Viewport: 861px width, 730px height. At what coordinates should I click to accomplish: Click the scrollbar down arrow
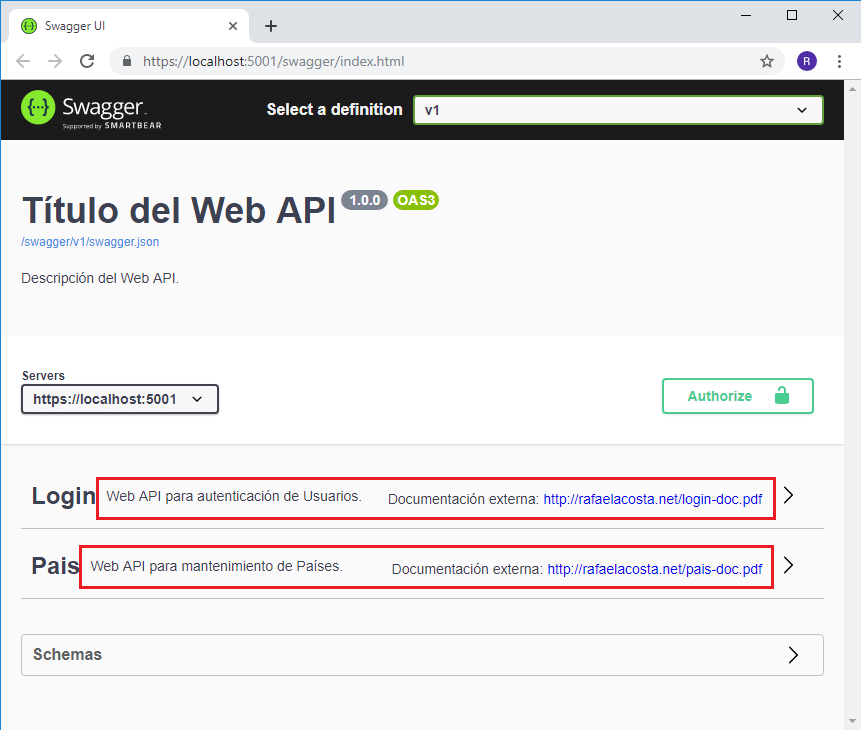click(x=852, y=721)
